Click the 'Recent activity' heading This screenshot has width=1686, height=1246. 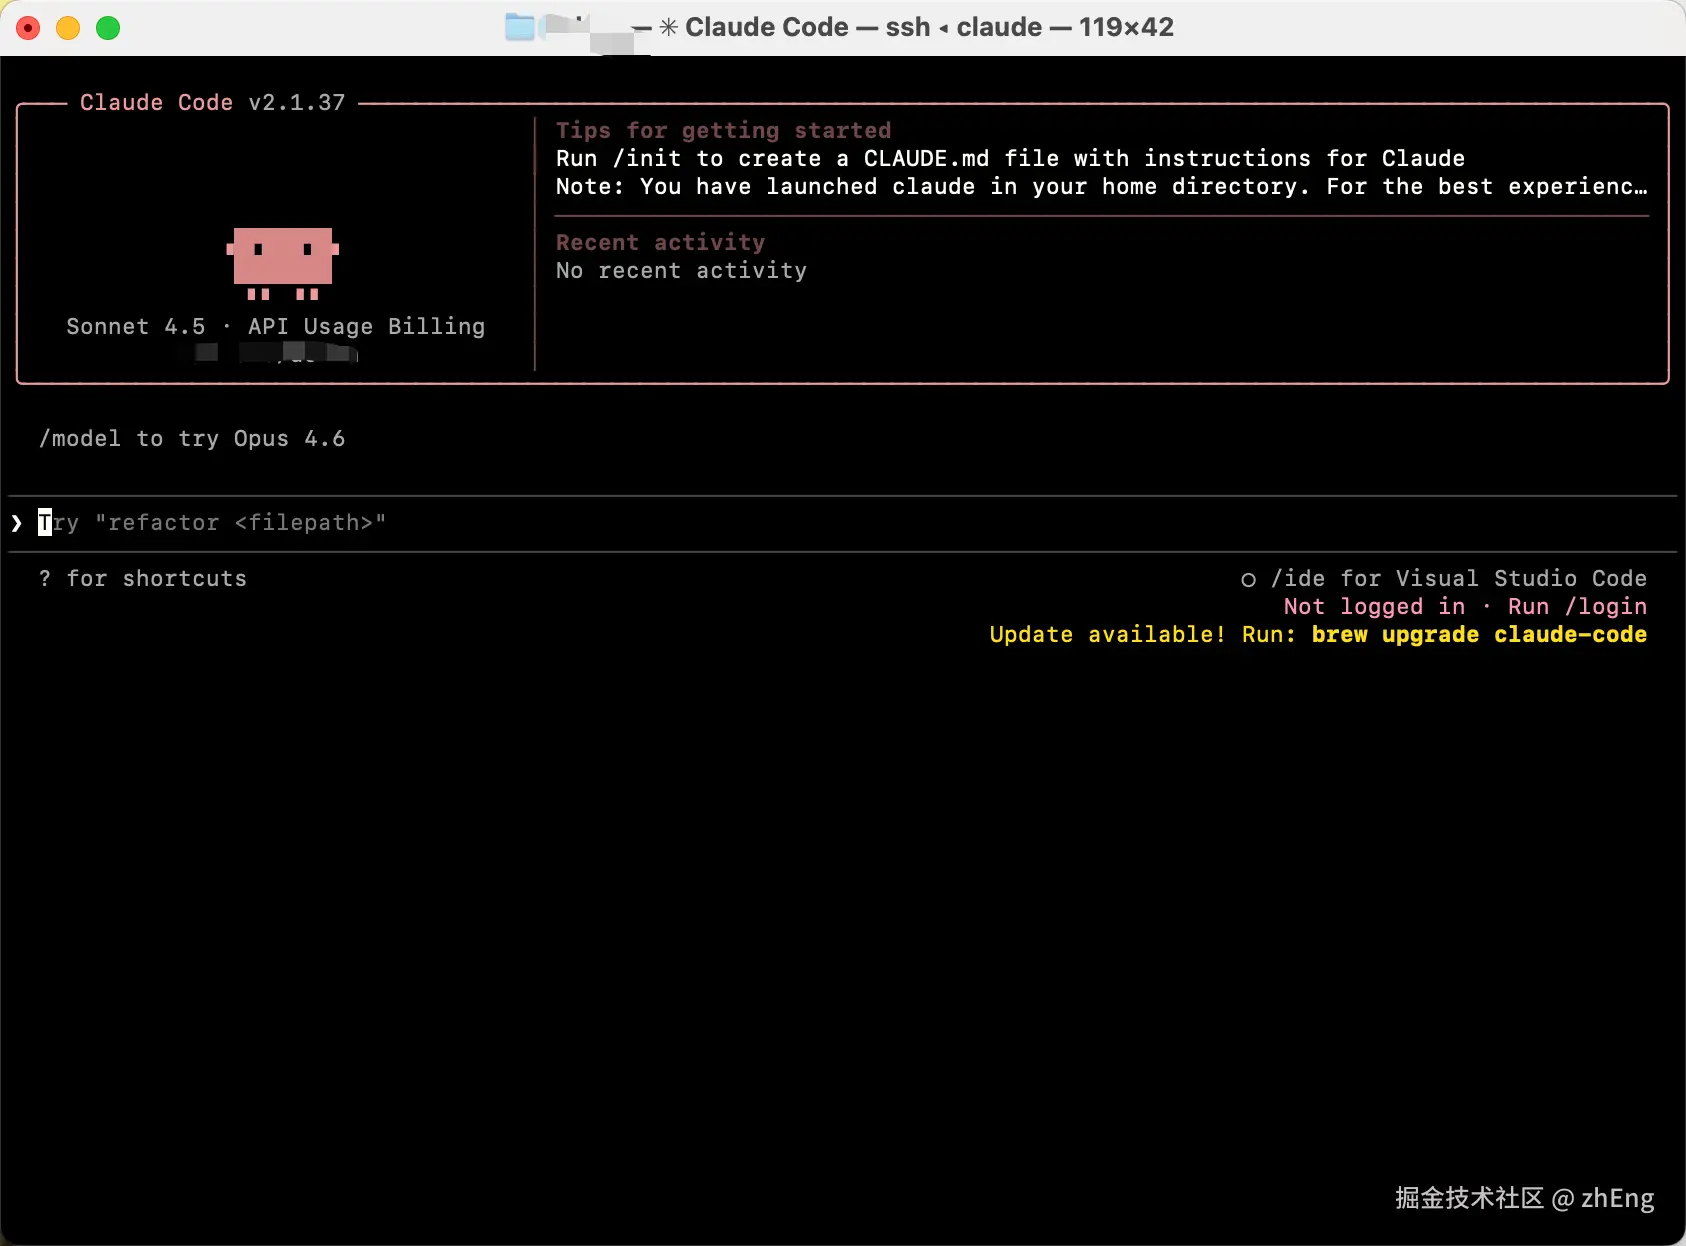tap(660, 243)
